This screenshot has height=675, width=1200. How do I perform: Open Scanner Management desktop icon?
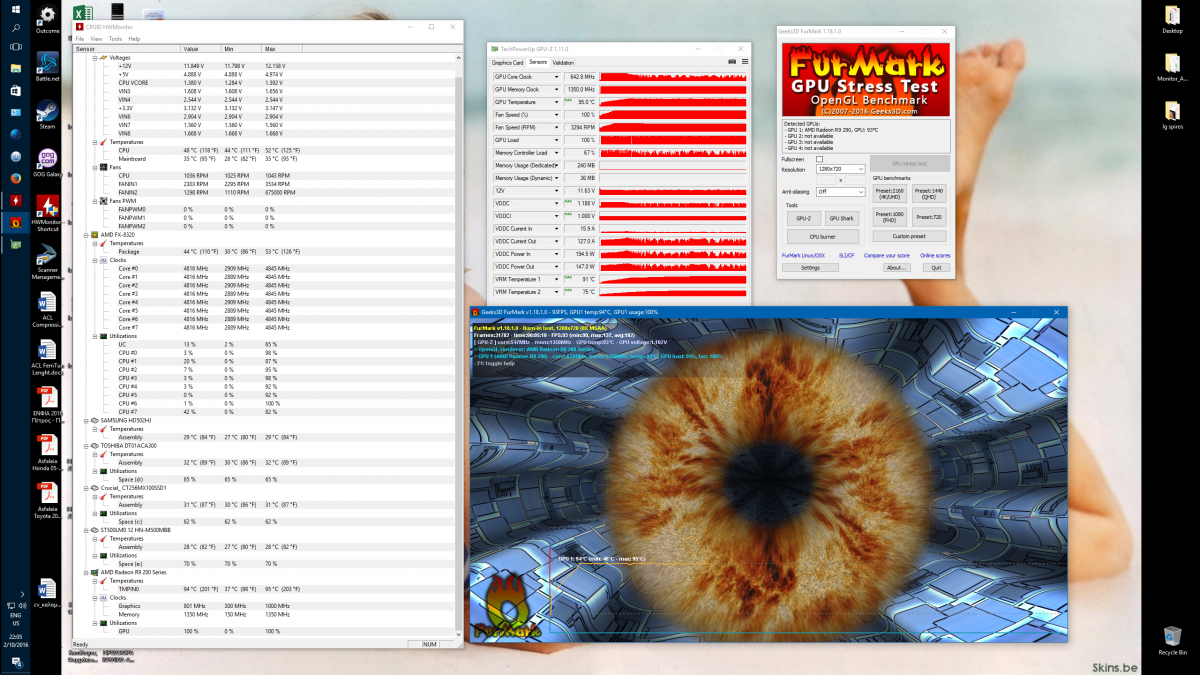click(x=47, y=261)
